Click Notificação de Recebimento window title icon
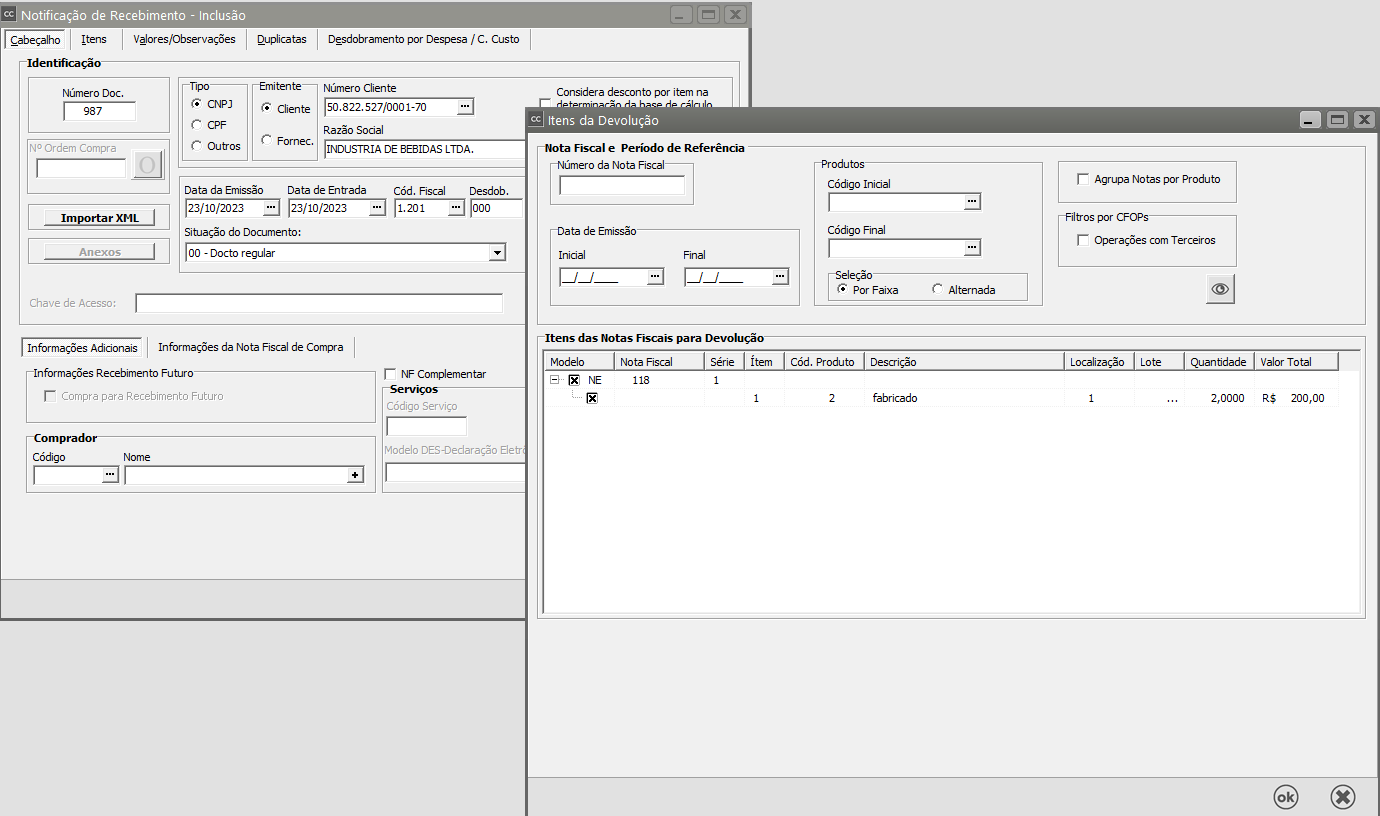 point(9,15)
